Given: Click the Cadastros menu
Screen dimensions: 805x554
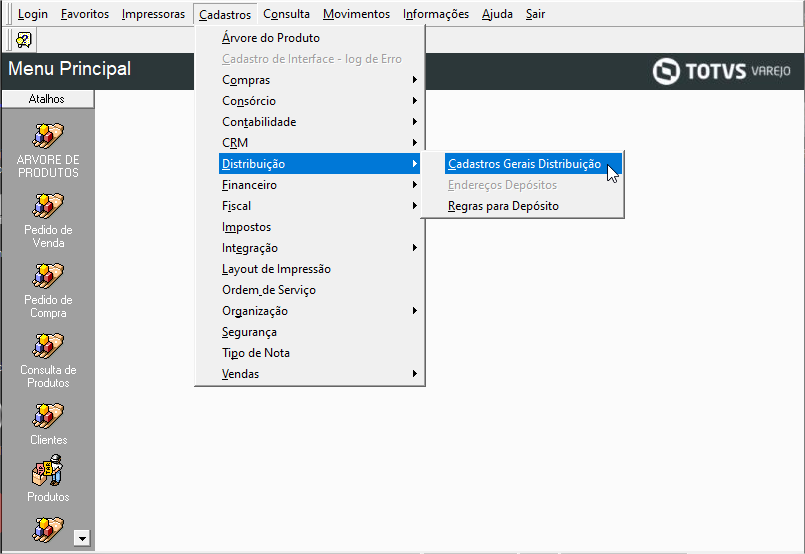Looking at the screenshot, I should [x=225, y=14].
